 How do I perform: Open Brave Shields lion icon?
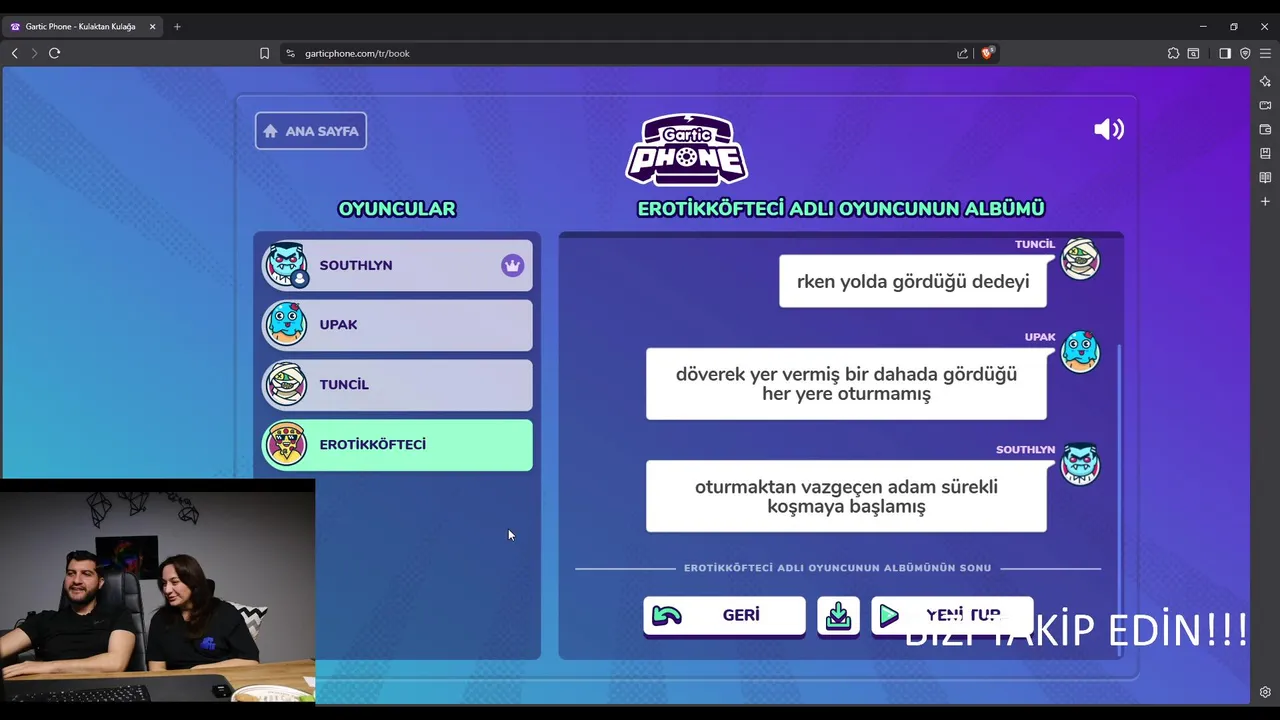987,53
